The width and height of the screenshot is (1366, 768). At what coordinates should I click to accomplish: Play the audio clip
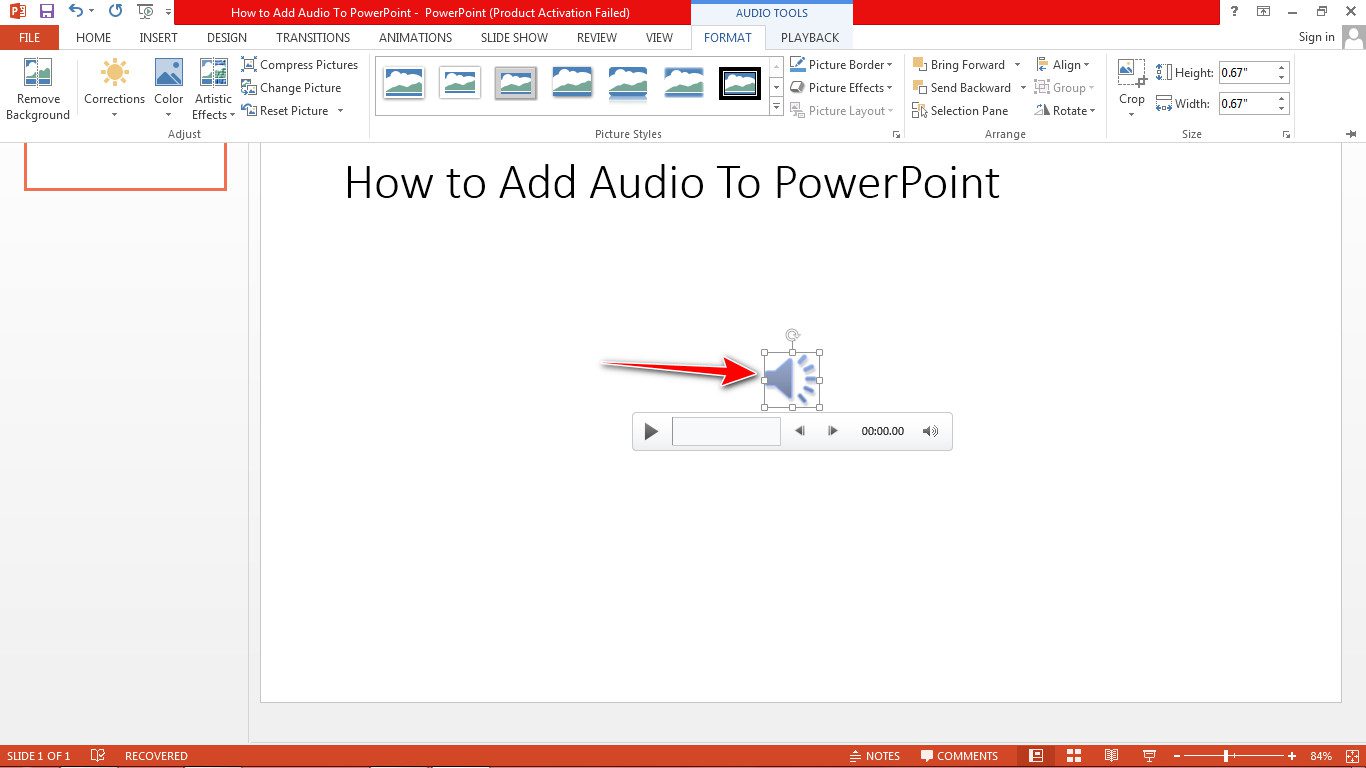(651, 432)
